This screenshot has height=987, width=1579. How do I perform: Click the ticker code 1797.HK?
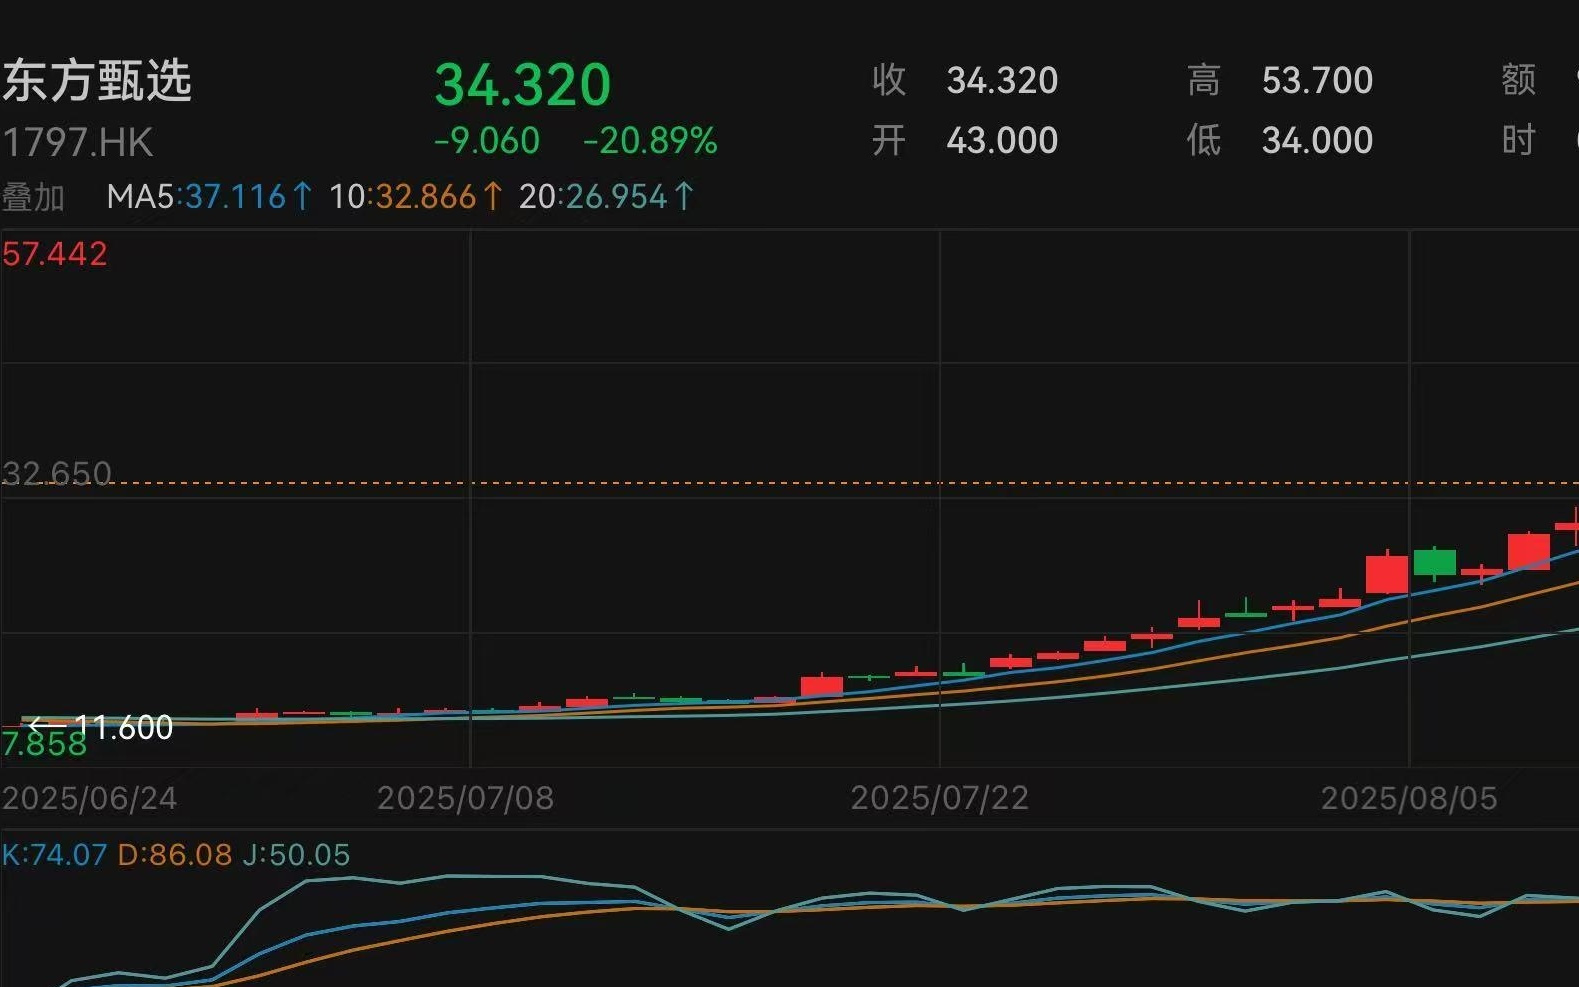coord(78,143)
